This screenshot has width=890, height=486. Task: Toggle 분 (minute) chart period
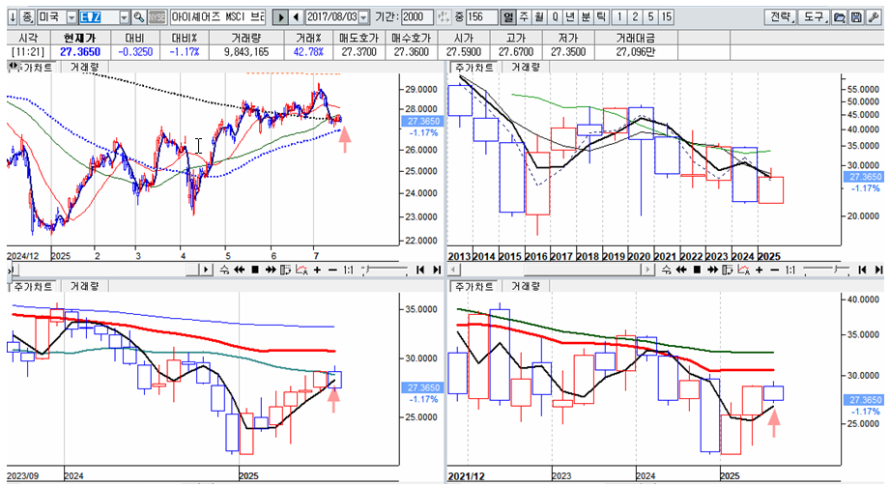pos(586,18)
